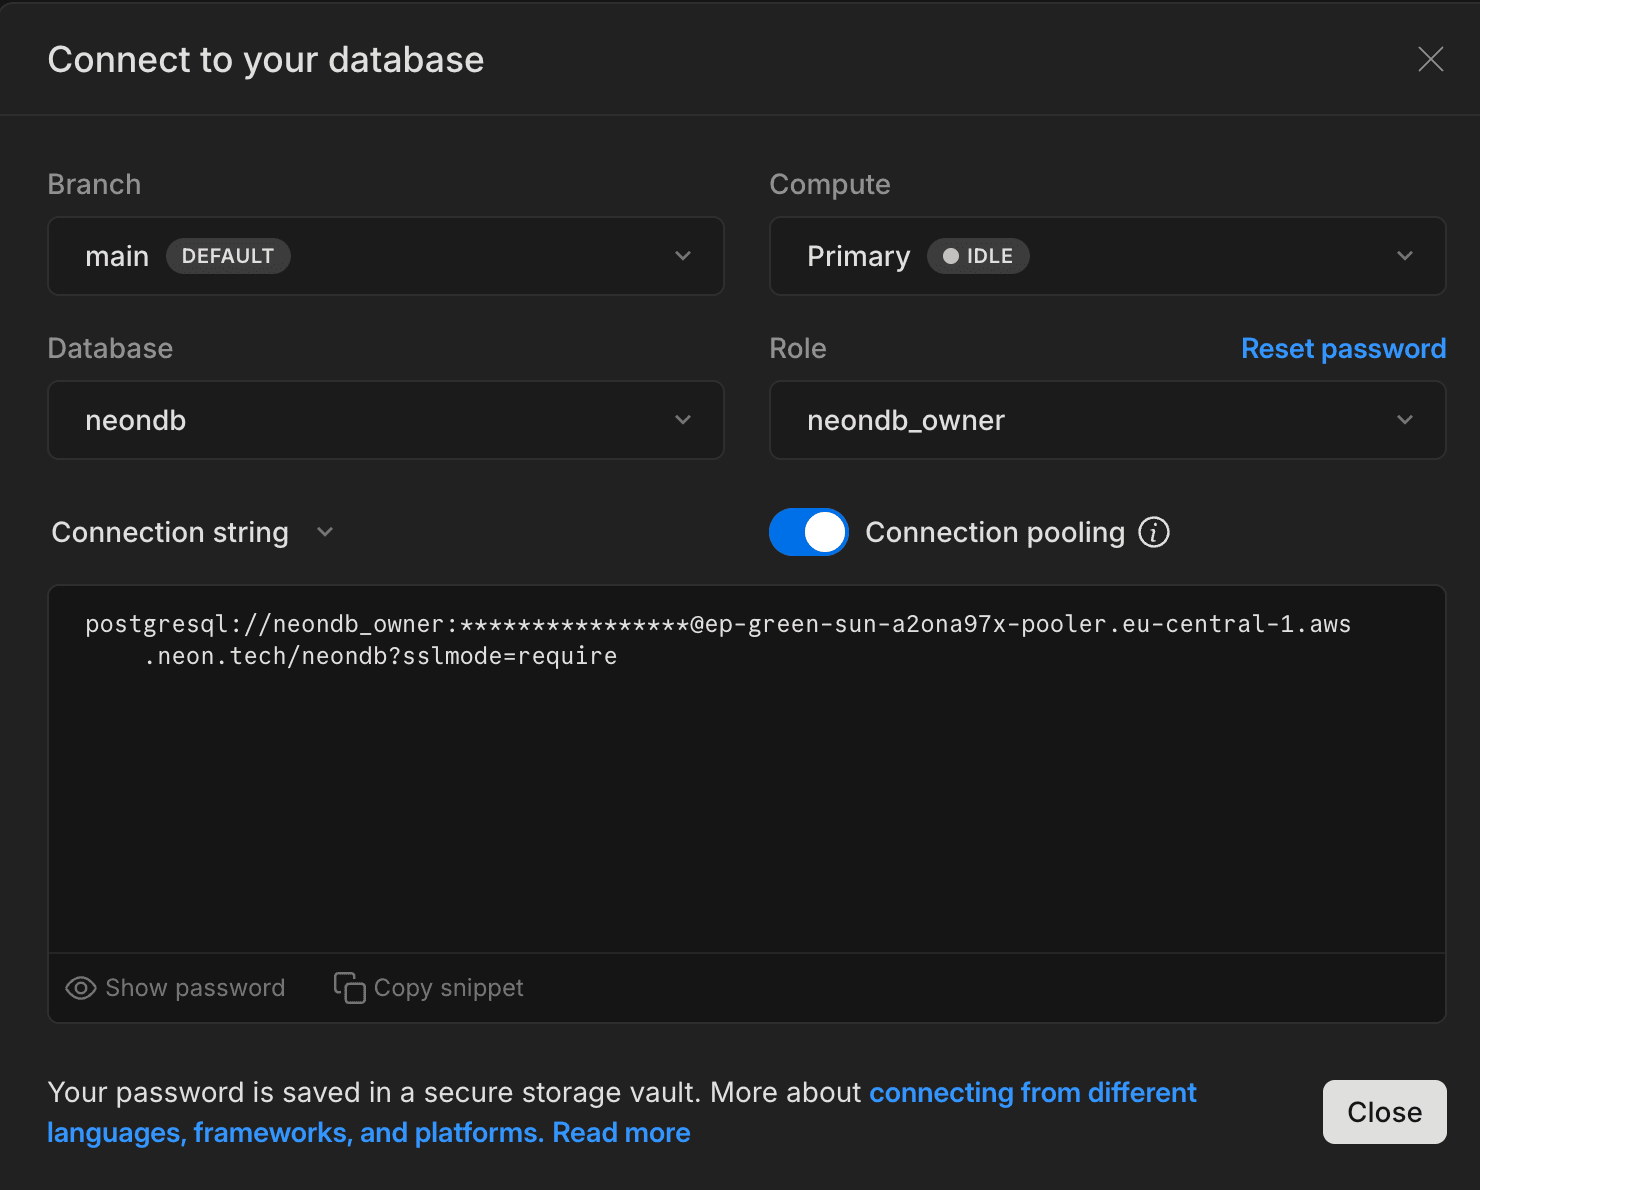This screenshot has width=1636, height=1190.
Task: Dismiss the dialog using the X icon
Action: tap(1430, 59)
